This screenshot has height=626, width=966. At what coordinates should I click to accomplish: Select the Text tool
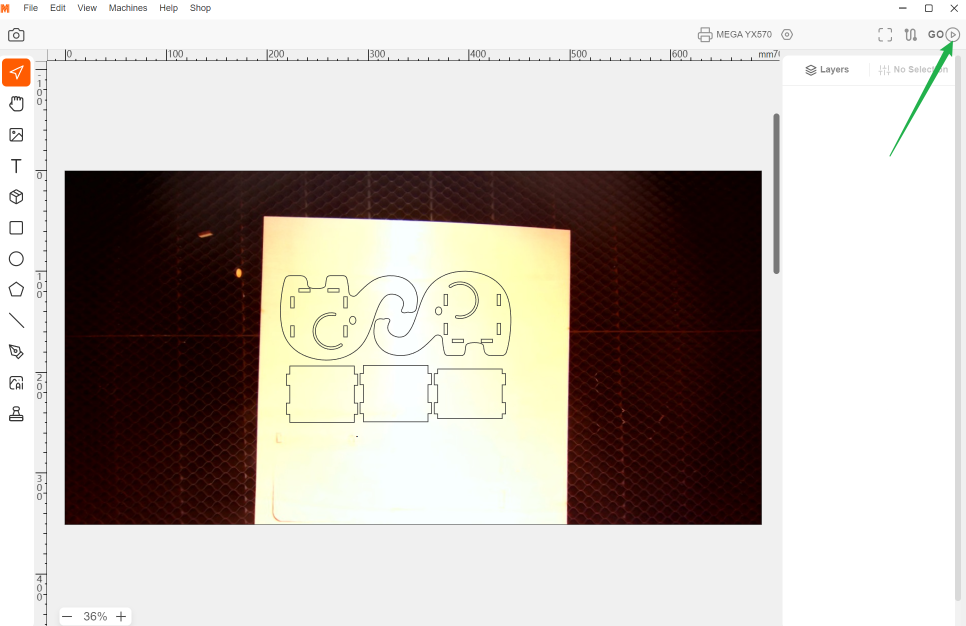[x=16, y=166]
